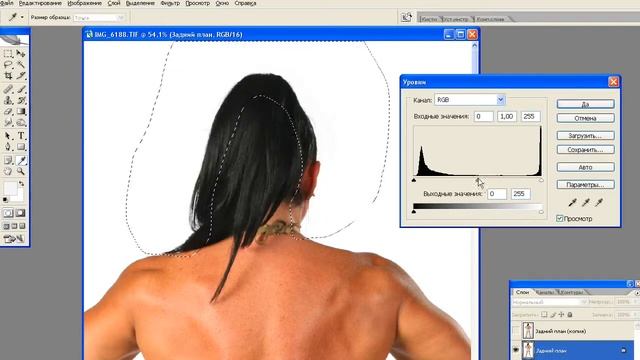Hide the Задний план layer eye
The height and width of the screenshot is (360, 640).
pos(516,350)
